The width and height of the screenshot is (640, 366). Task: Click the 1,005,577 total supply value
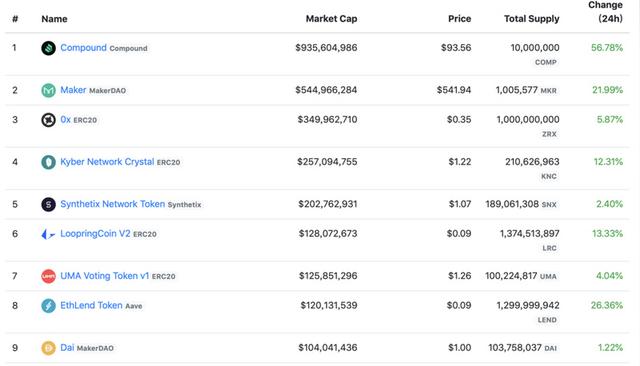(516, 90)
